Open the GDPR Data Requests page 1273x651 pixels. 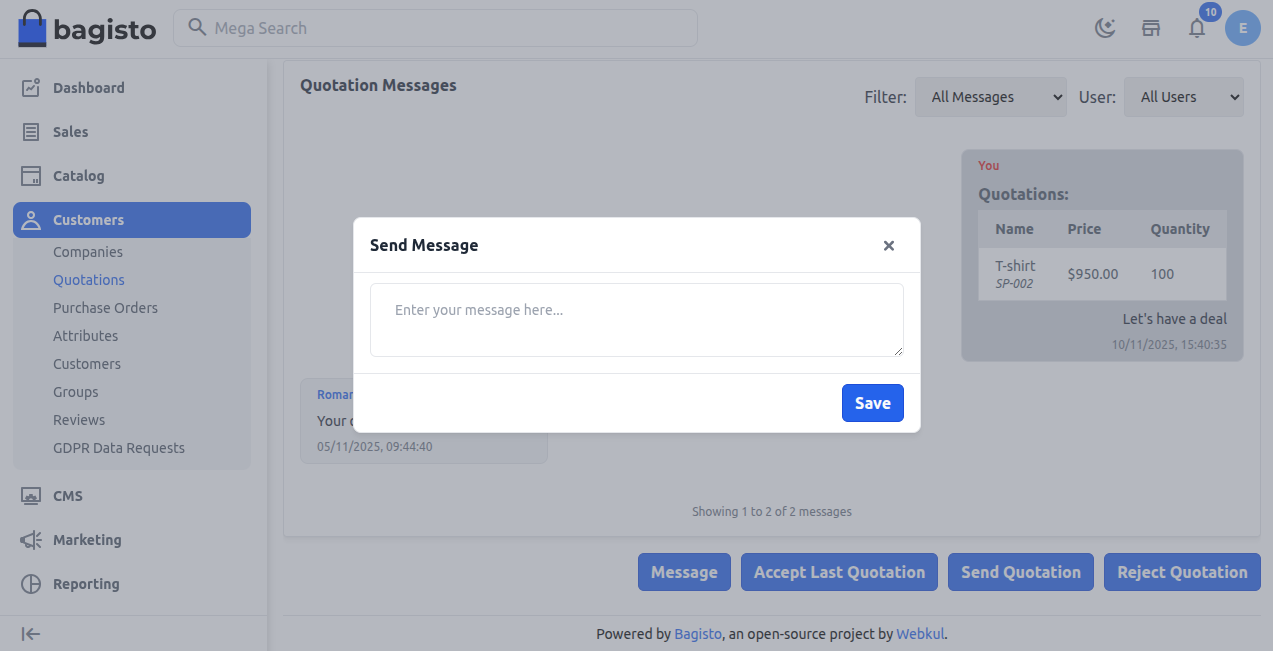[x=119, y=447]
